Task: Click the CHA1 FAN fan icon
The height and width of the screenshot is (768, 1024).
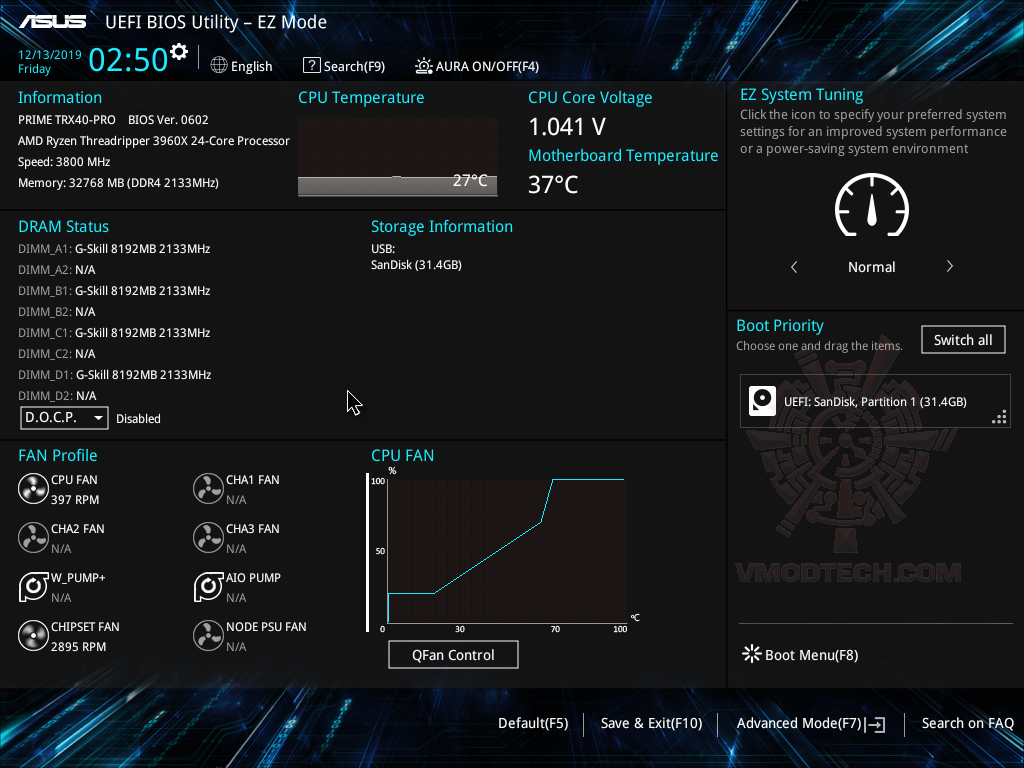Action: [x=208, y=488]
